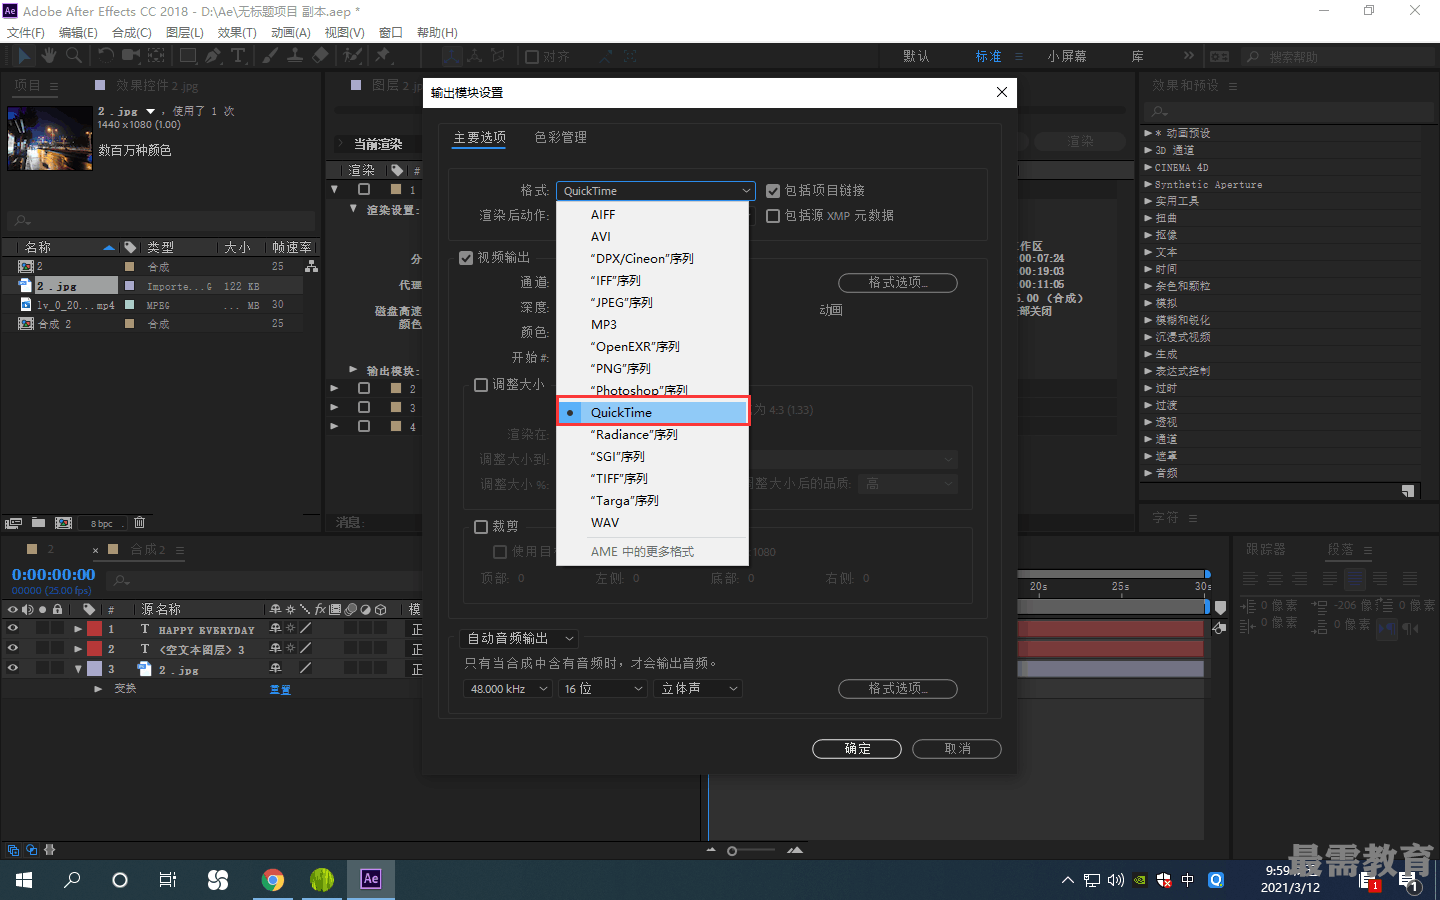Enable the 裁剪 checkbox

[x=481, y=527]
